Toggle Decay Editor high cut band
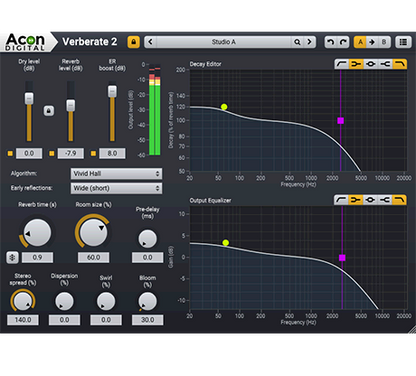The image size is (416, 376). coord(400,64)
